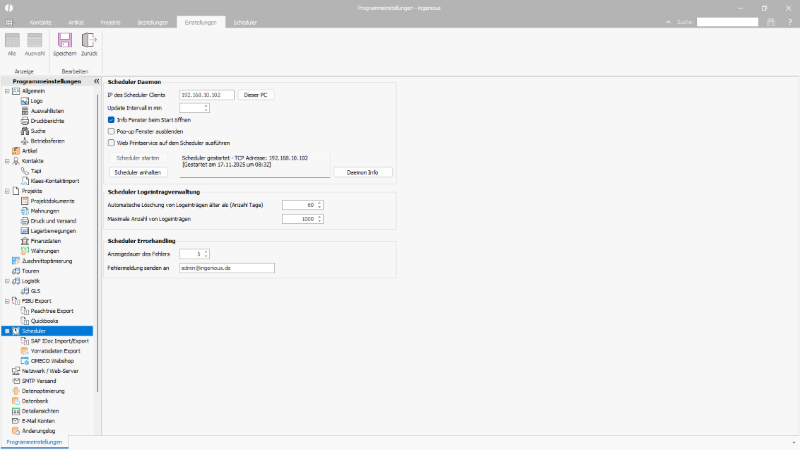This screenshot has height=450, width=800.
Task: Open Druckberichte printer icon
Action: 24,121
